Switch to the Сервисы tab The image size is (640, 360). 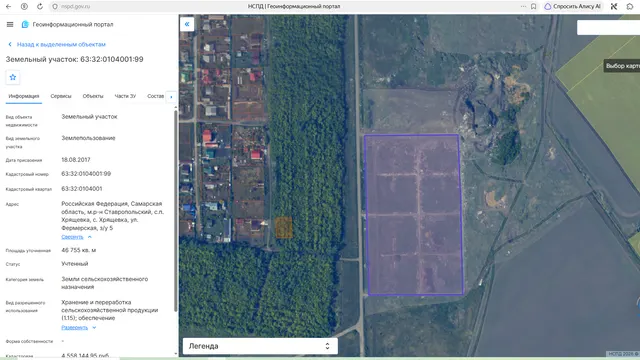(x=61, y=96)
